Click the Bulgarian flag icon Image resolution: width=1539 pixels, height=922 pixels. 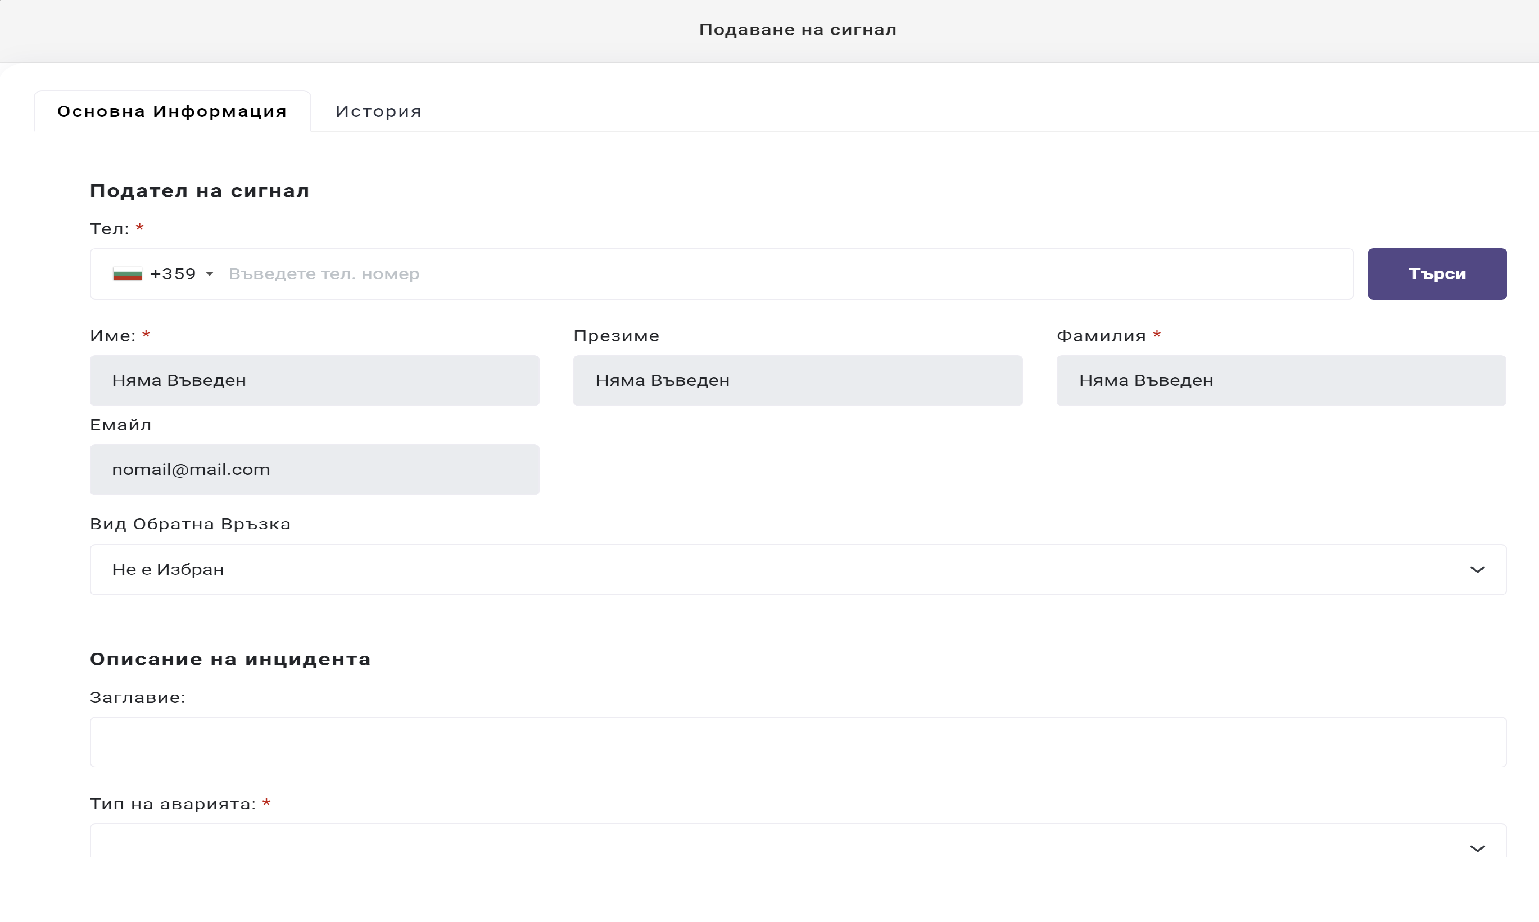[127, 274]
